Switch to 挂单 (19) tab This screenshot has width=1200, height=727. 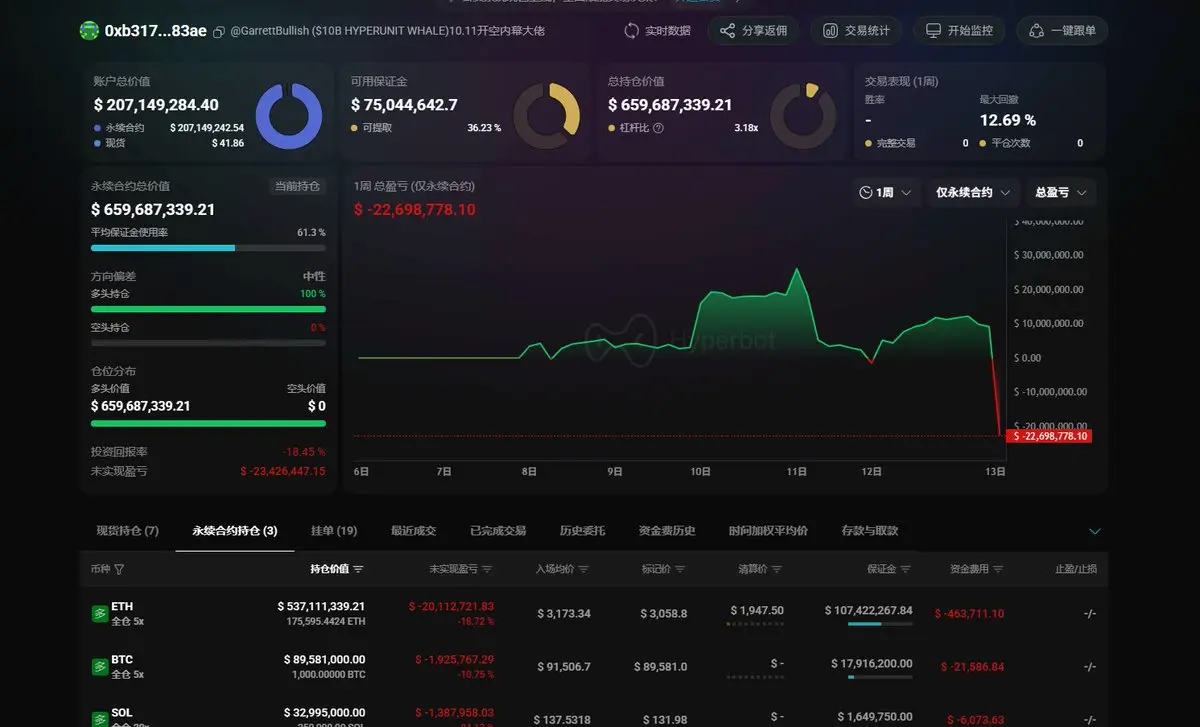click(x=334, y=531)
